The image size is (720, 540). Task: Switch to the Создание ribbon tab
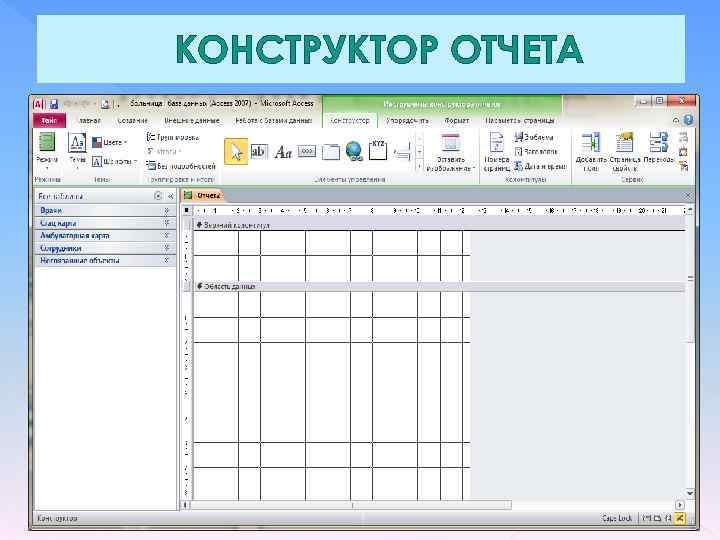click(132, 121)
